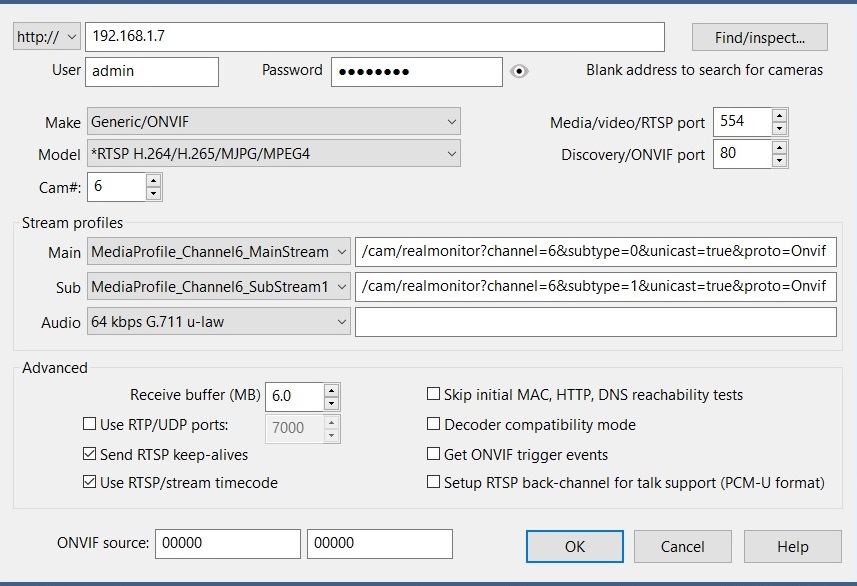This screenshot has width=857, height=586.
Task: Confirm settings with OK button
Action: (x=574, y=546)
